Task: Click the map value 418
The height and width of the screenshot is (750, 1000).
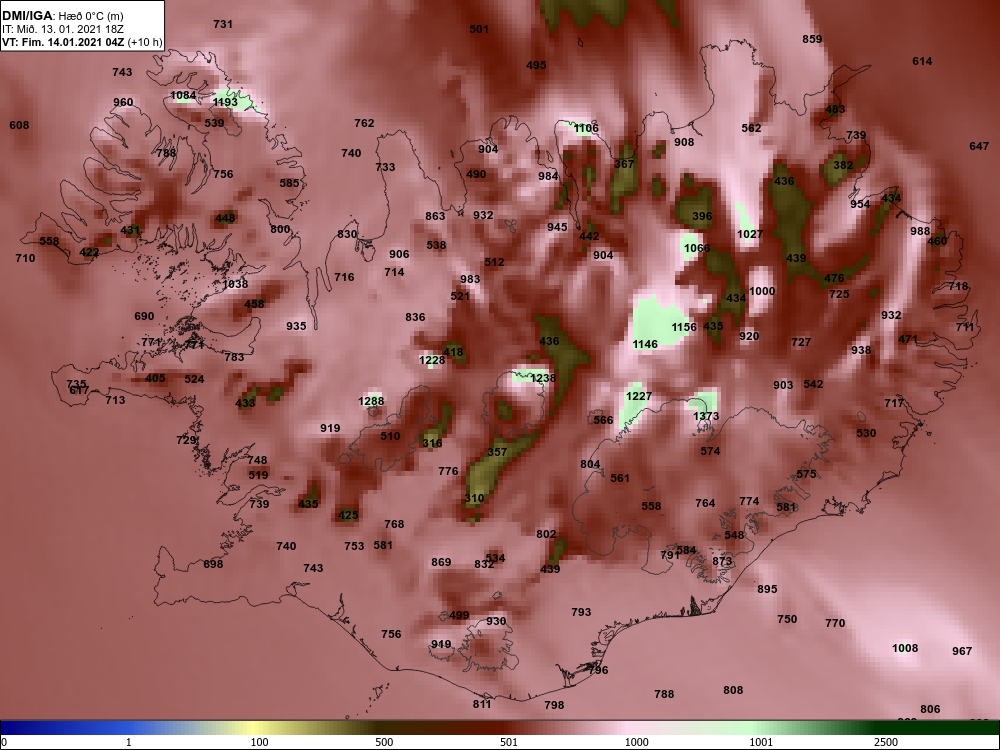Action: click(453, 352)
